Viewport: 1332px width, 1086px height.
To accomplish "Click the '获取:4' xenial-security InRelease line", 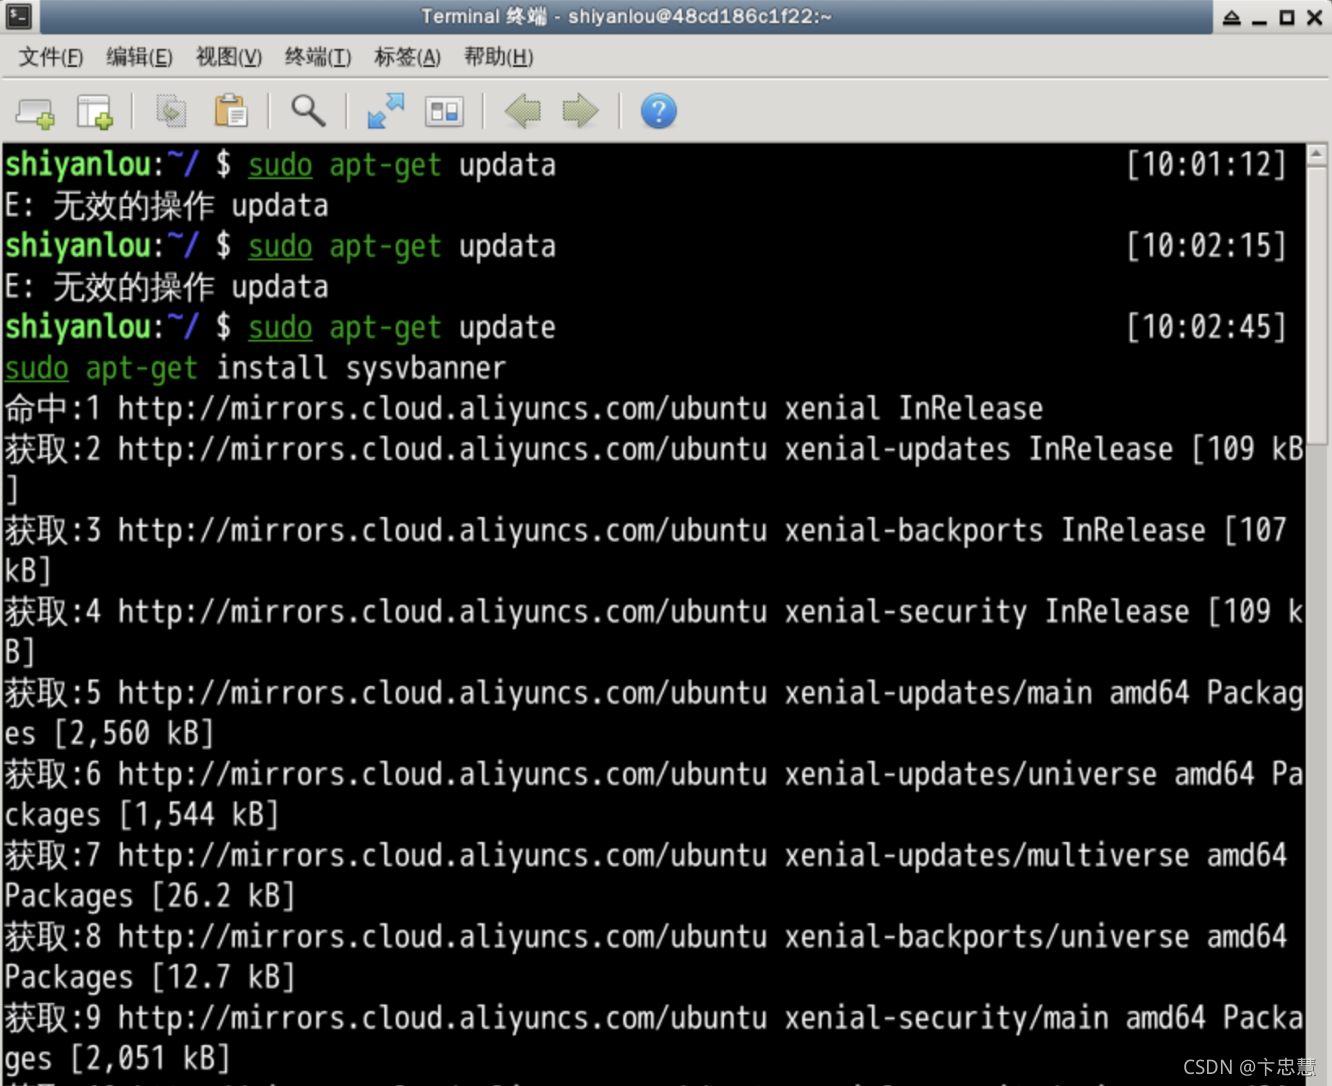I will tap(654, 611).
